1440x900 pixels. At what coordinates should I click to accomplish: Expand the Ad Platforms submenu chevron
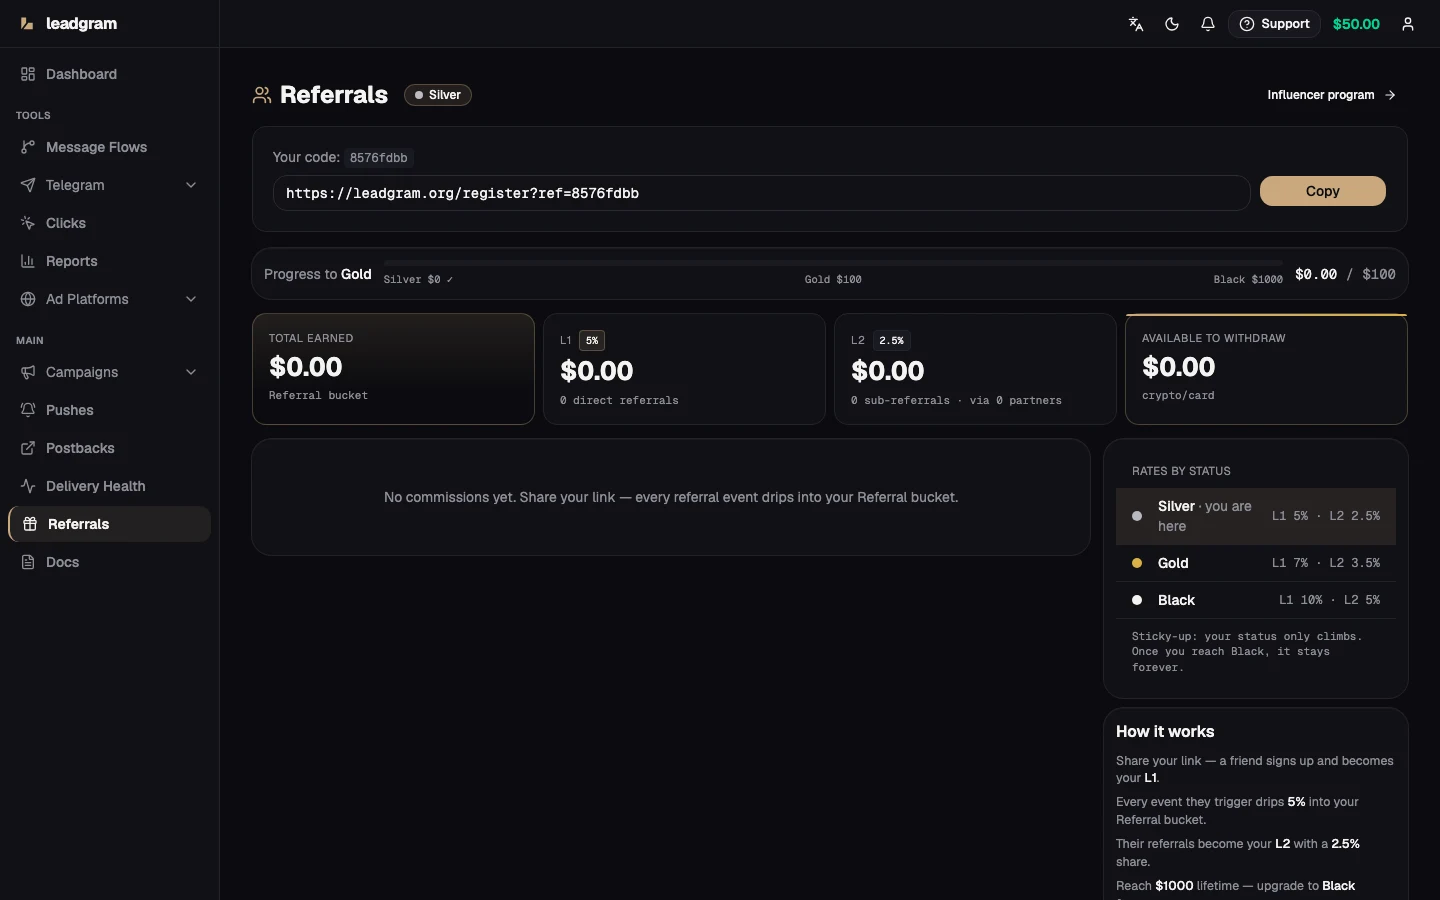point(191,299)
